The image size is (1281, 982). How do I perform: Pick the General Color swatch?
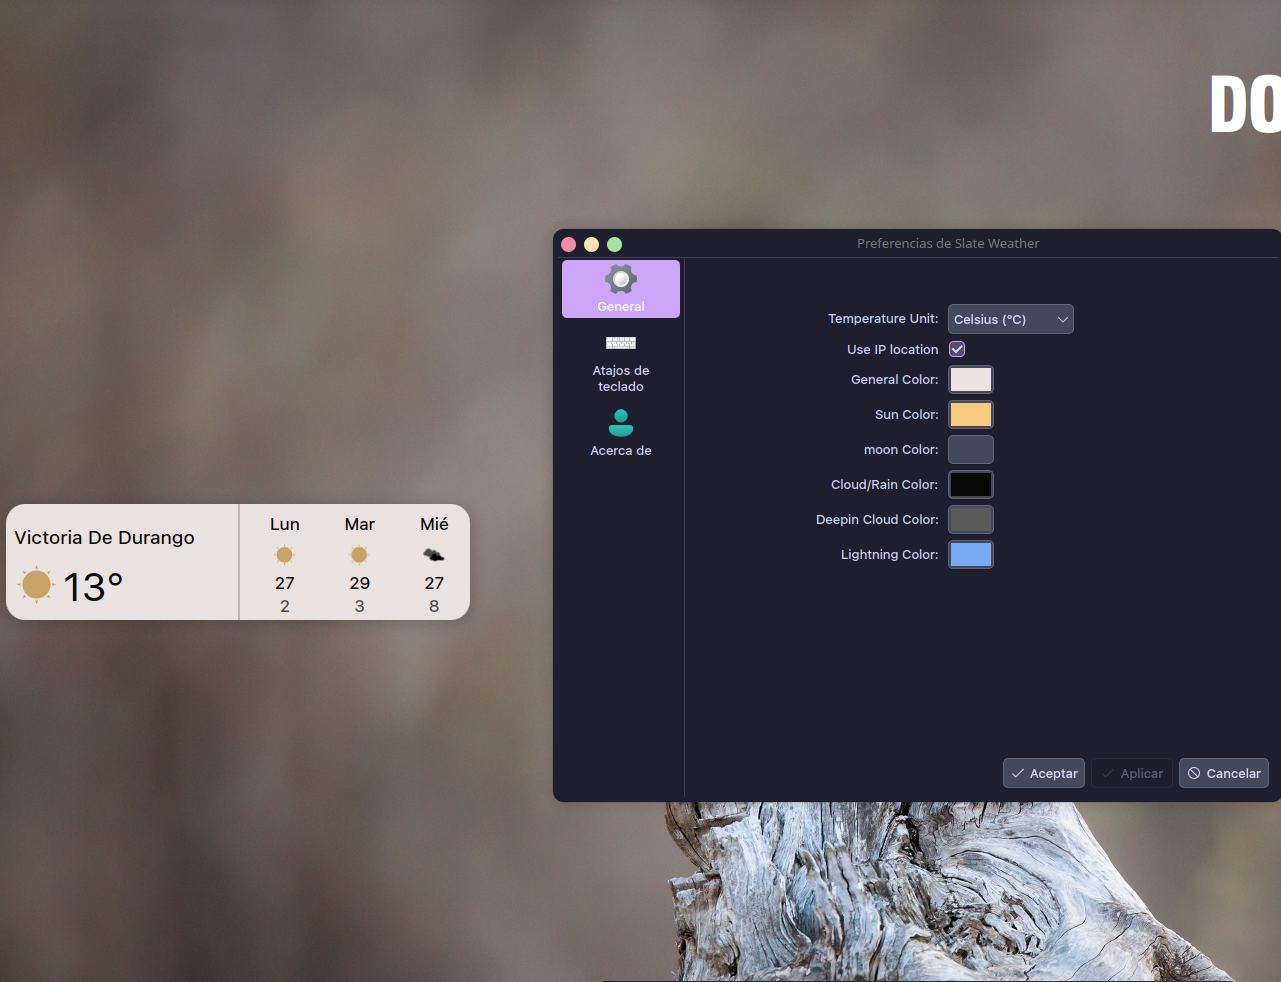point(971,379)
